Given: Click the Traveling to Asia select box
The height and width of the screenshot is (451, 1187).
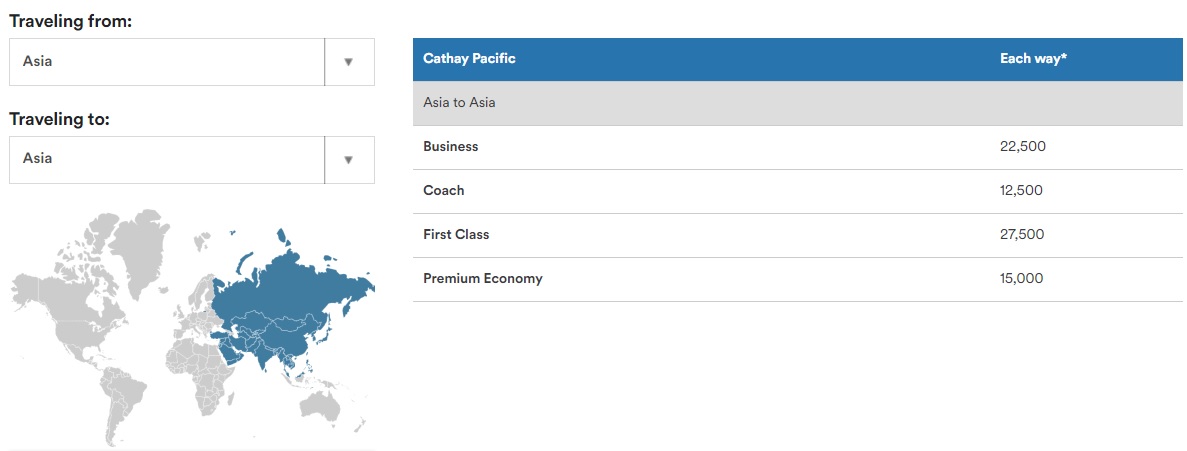Looking at the screenshot, I should [167, 160].
